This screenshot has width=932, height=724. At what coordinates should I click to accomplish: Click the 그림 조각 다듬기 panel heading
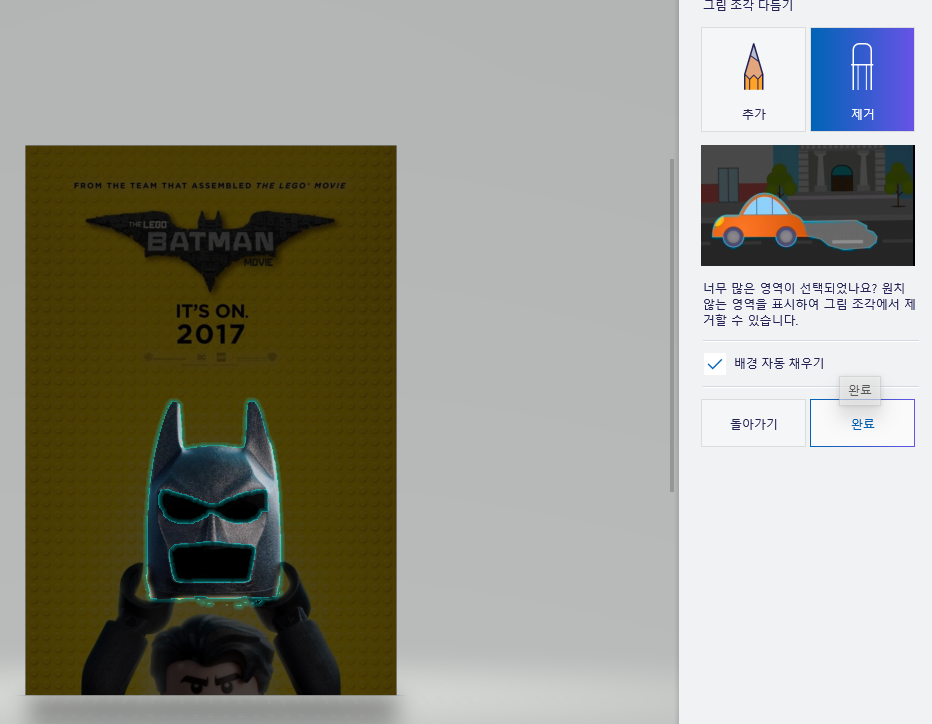click(x=748, y=5)
